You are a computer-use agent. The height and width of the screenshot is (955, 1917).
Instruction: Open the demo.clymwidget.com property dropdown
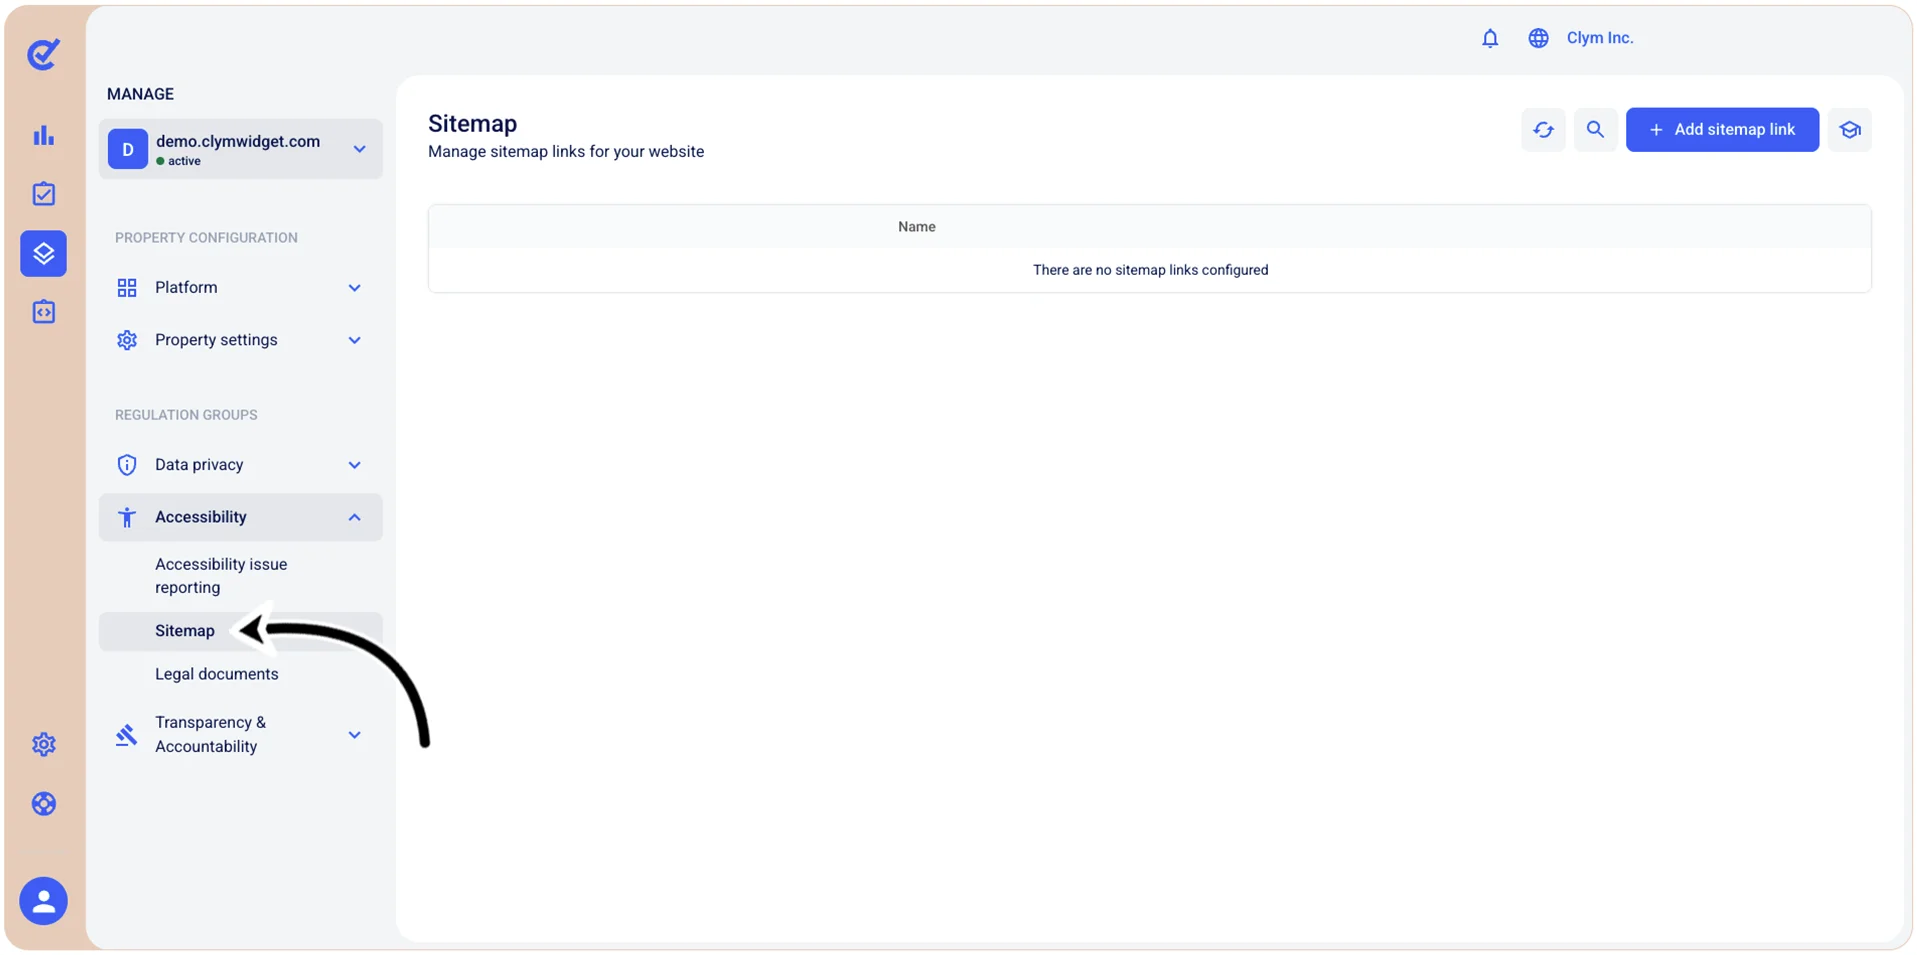pyautogui.click(x=240, y=149)
